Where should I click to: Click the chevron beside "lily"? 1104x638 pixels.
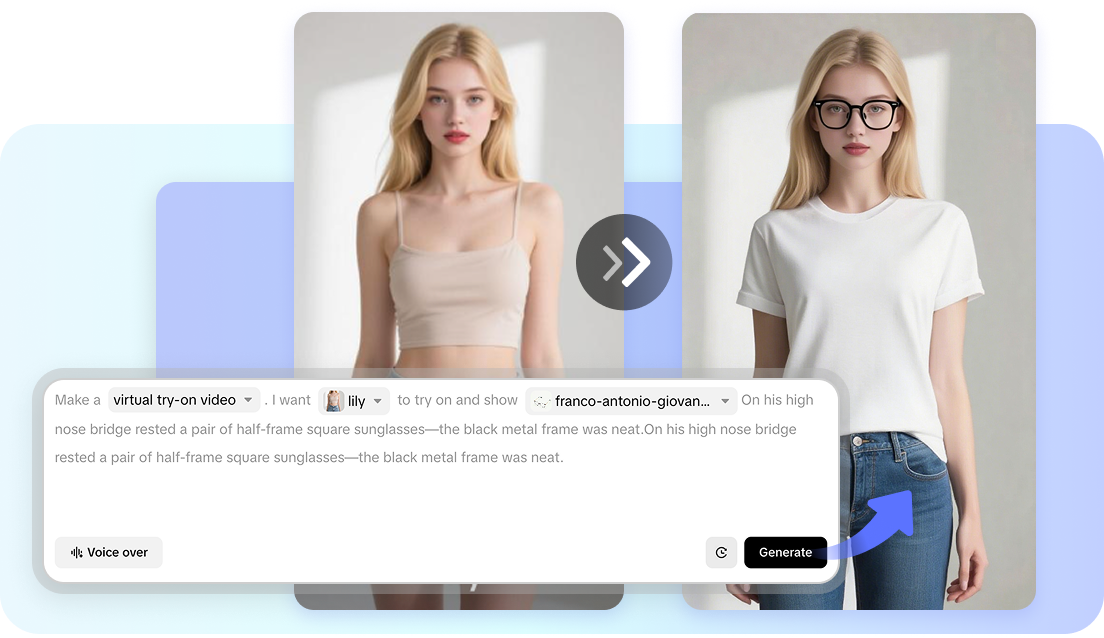point(376,399)
